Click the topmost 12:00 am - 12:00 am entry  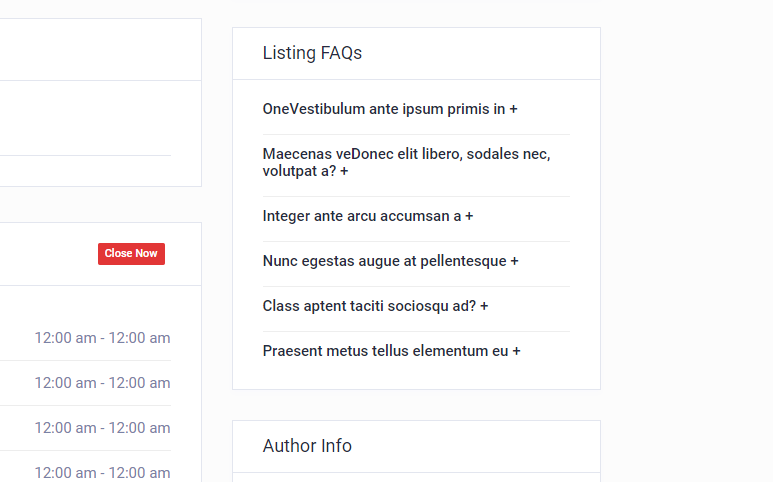coord(102,338)
